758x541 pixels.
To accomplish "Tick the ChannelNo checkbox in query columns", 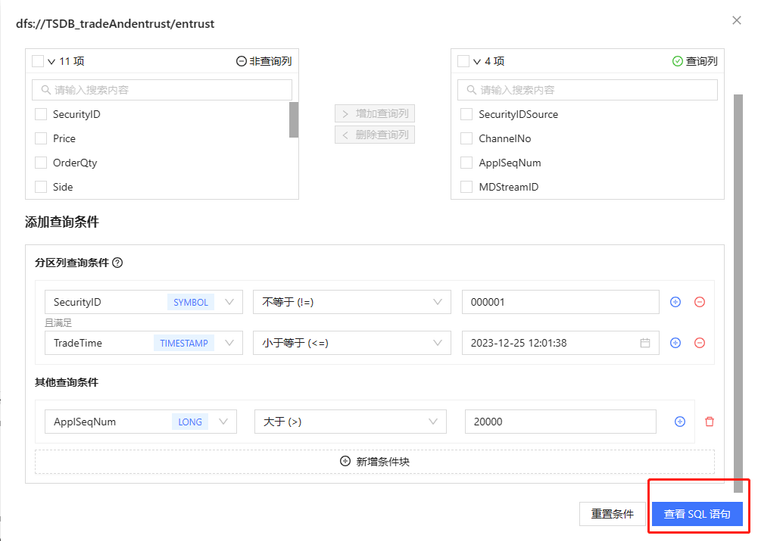I will (x=466, y=138).
